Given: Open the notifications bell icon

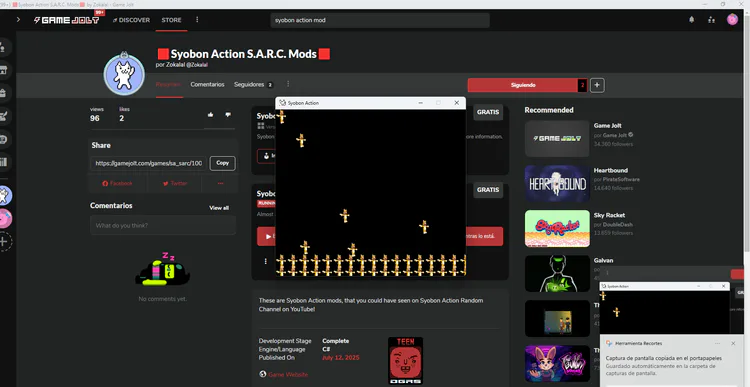Looking at the screenshot, I should [x=691, y=20].
